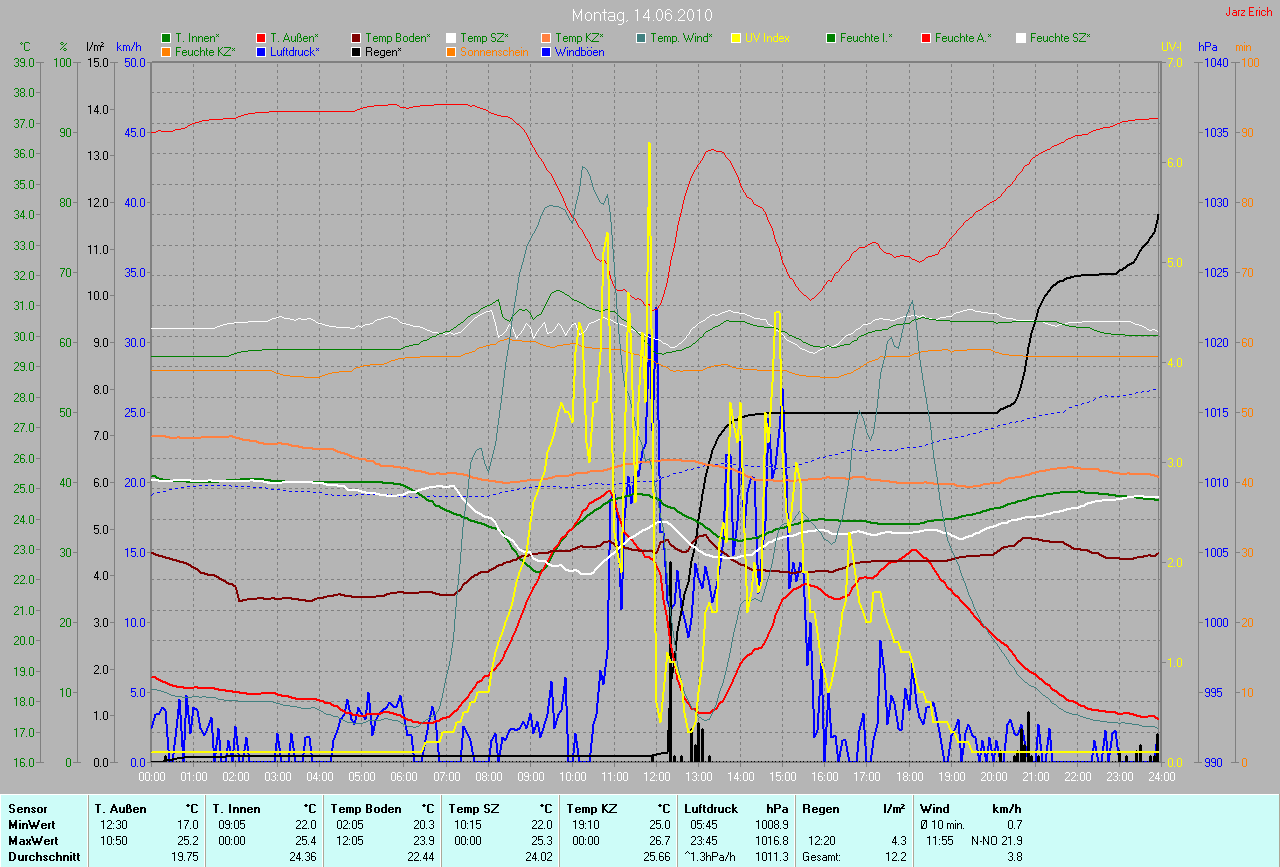Click the green T. Innen legend square
The width and height of the screenshot is (1280, 867).
coord(166,38)
